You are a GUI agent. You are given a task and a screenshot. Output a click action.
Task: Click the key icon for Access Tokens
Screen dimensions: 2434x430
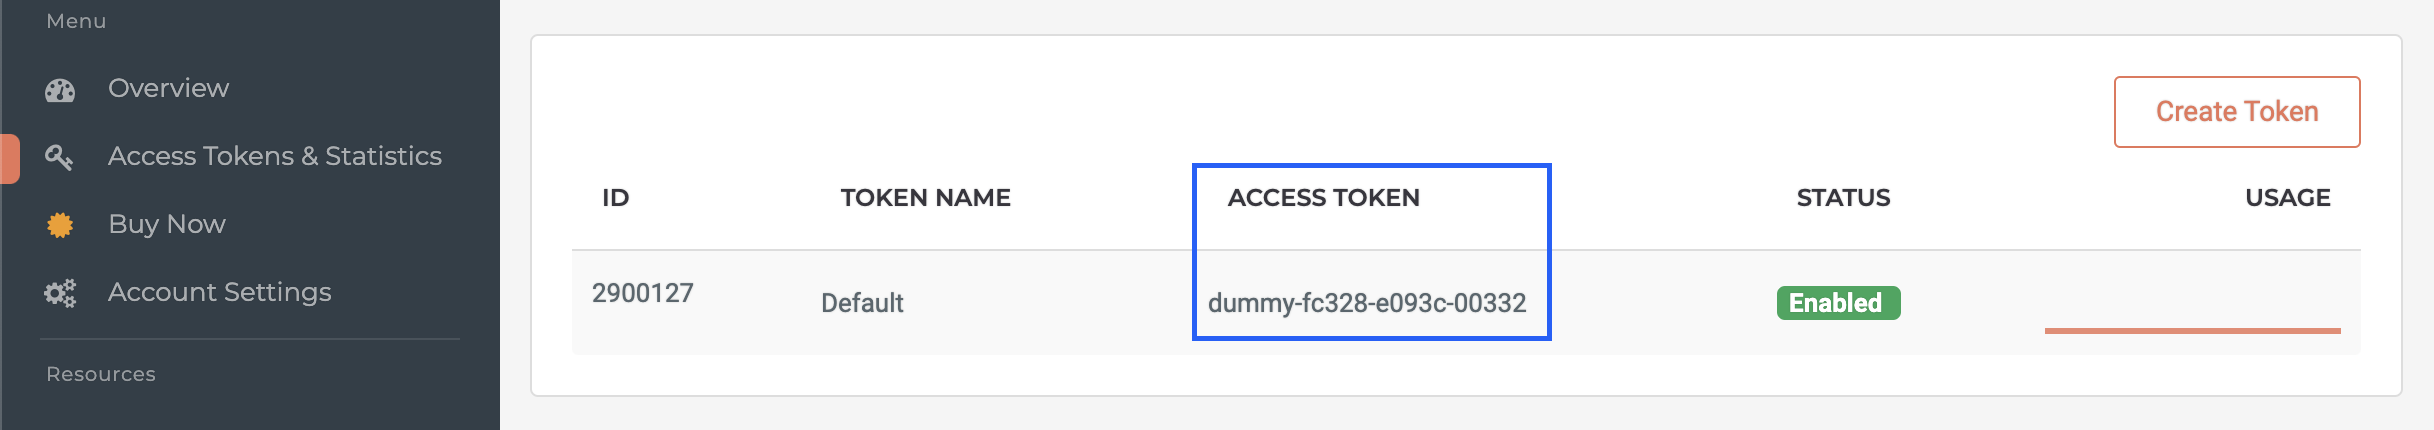[59, 157]
